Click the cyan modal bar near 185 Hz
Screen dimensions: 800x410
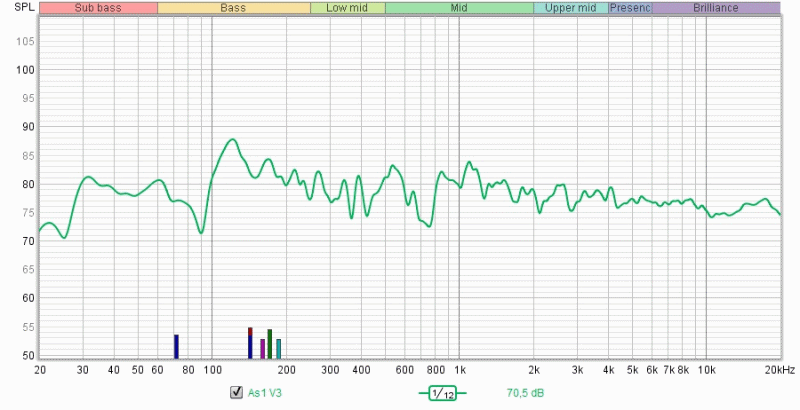[x=279, y=348]
